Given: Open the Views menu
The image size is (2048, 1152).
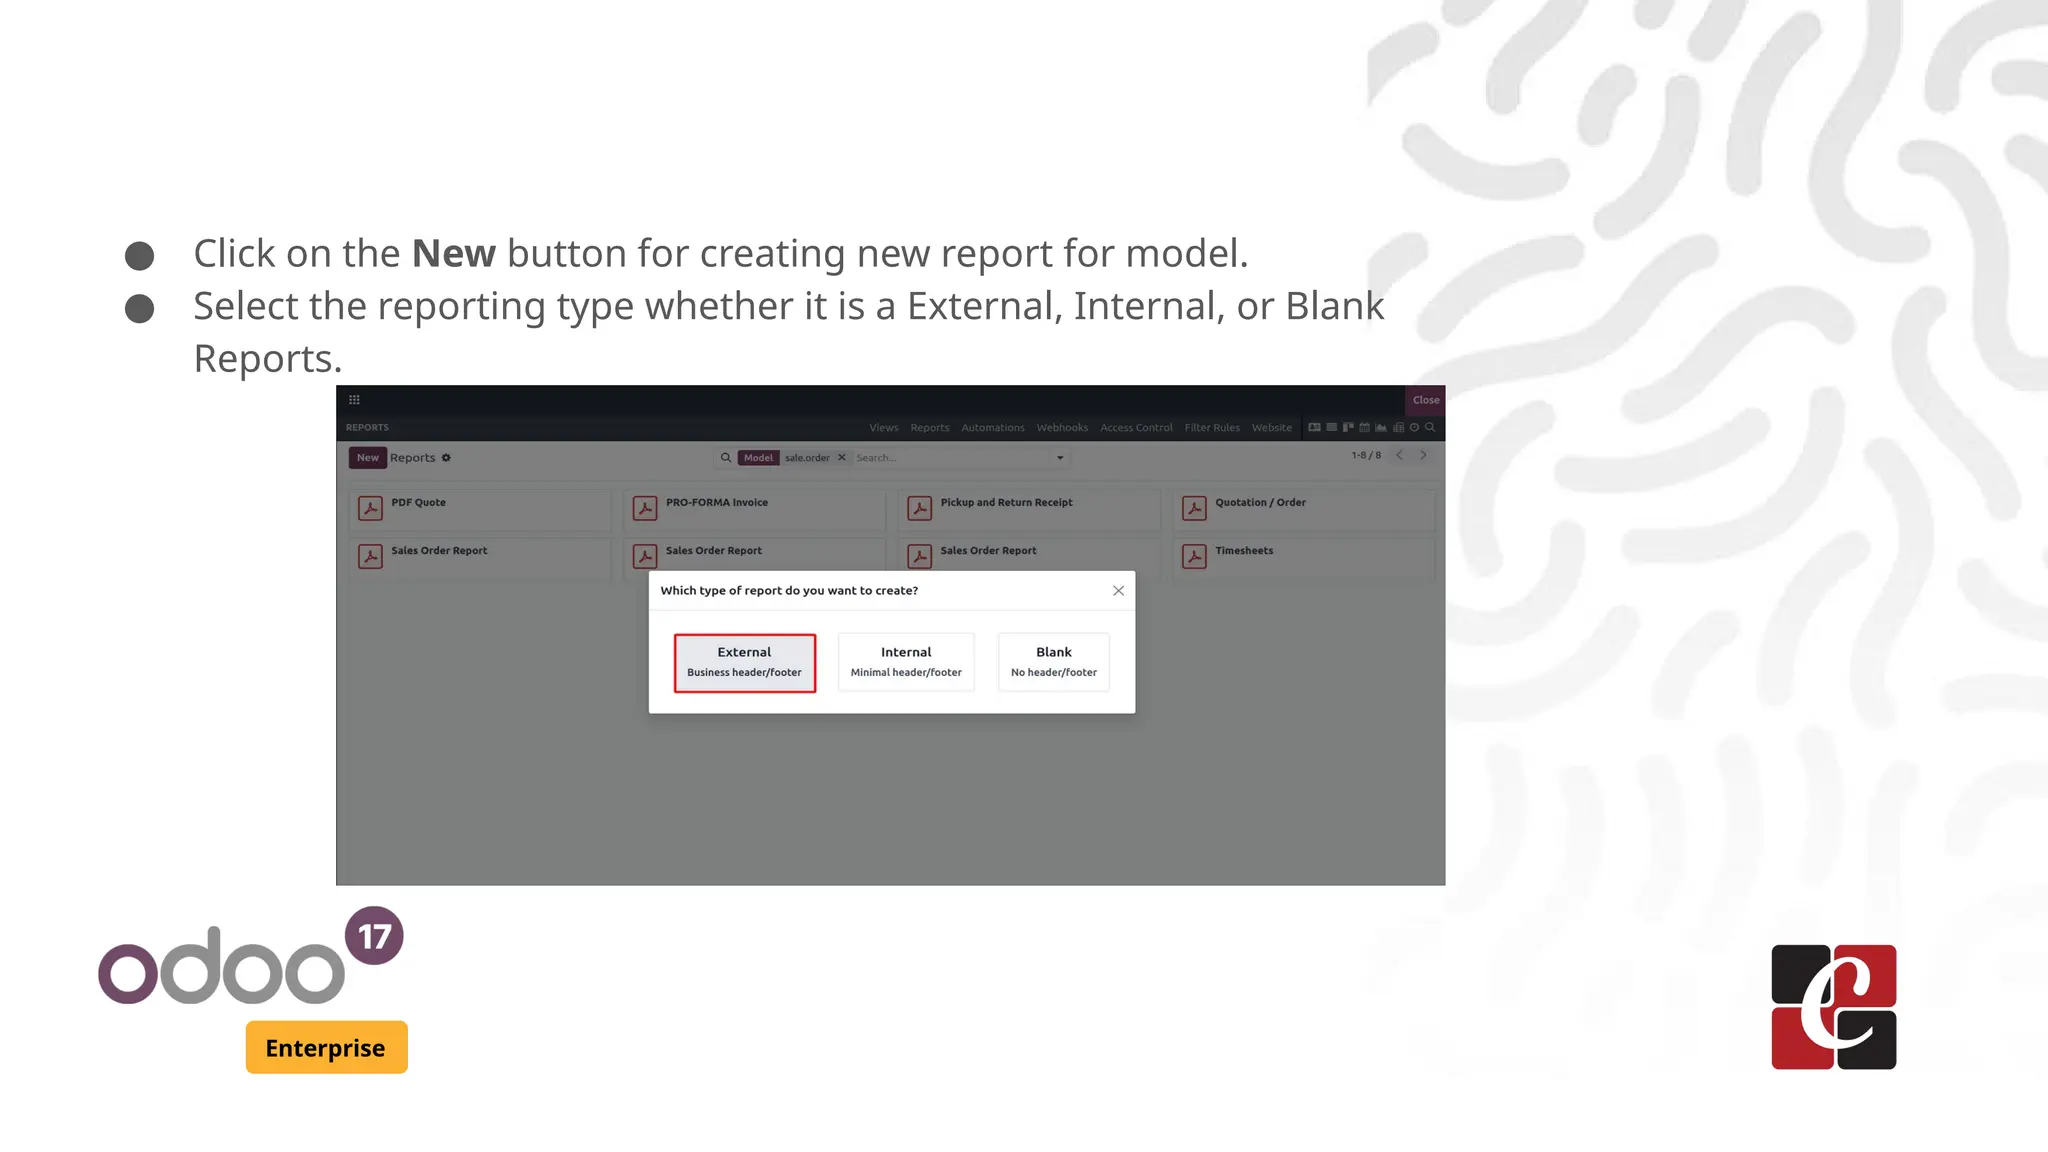Looking at the screenshot, I should click(x=884, y=428).
